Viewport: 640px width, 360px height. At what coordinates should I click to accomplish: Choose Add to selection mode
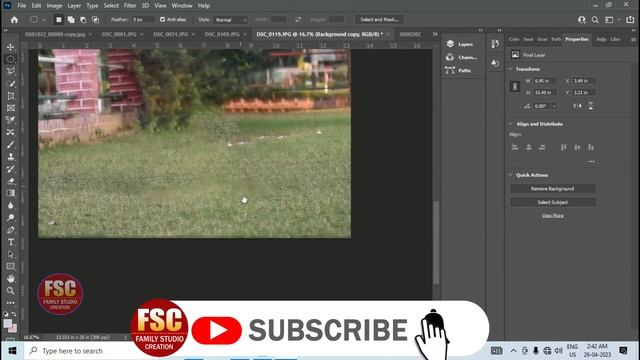[x=71, y=20]
